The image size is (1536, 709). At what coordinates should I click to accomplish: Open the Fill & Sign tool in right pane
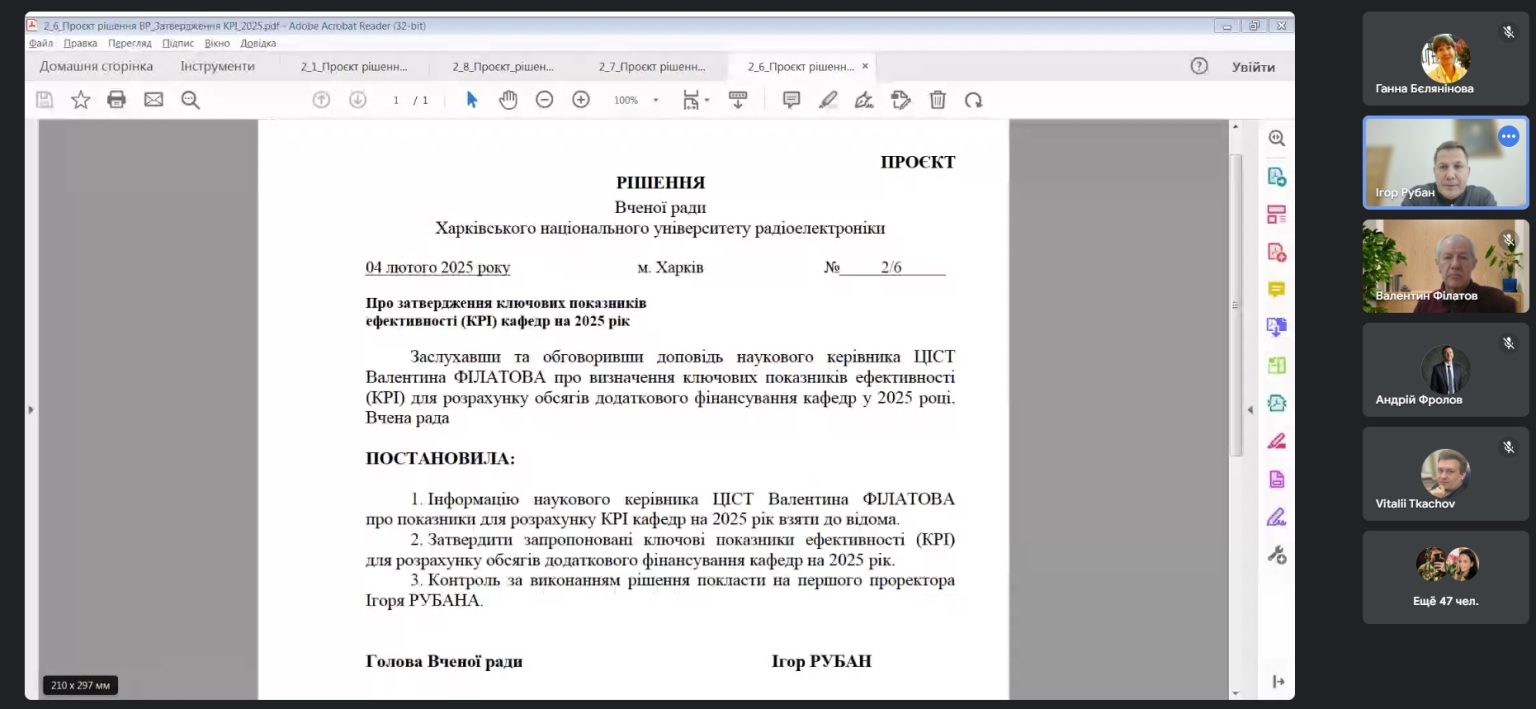click(x=1276, y=517)
